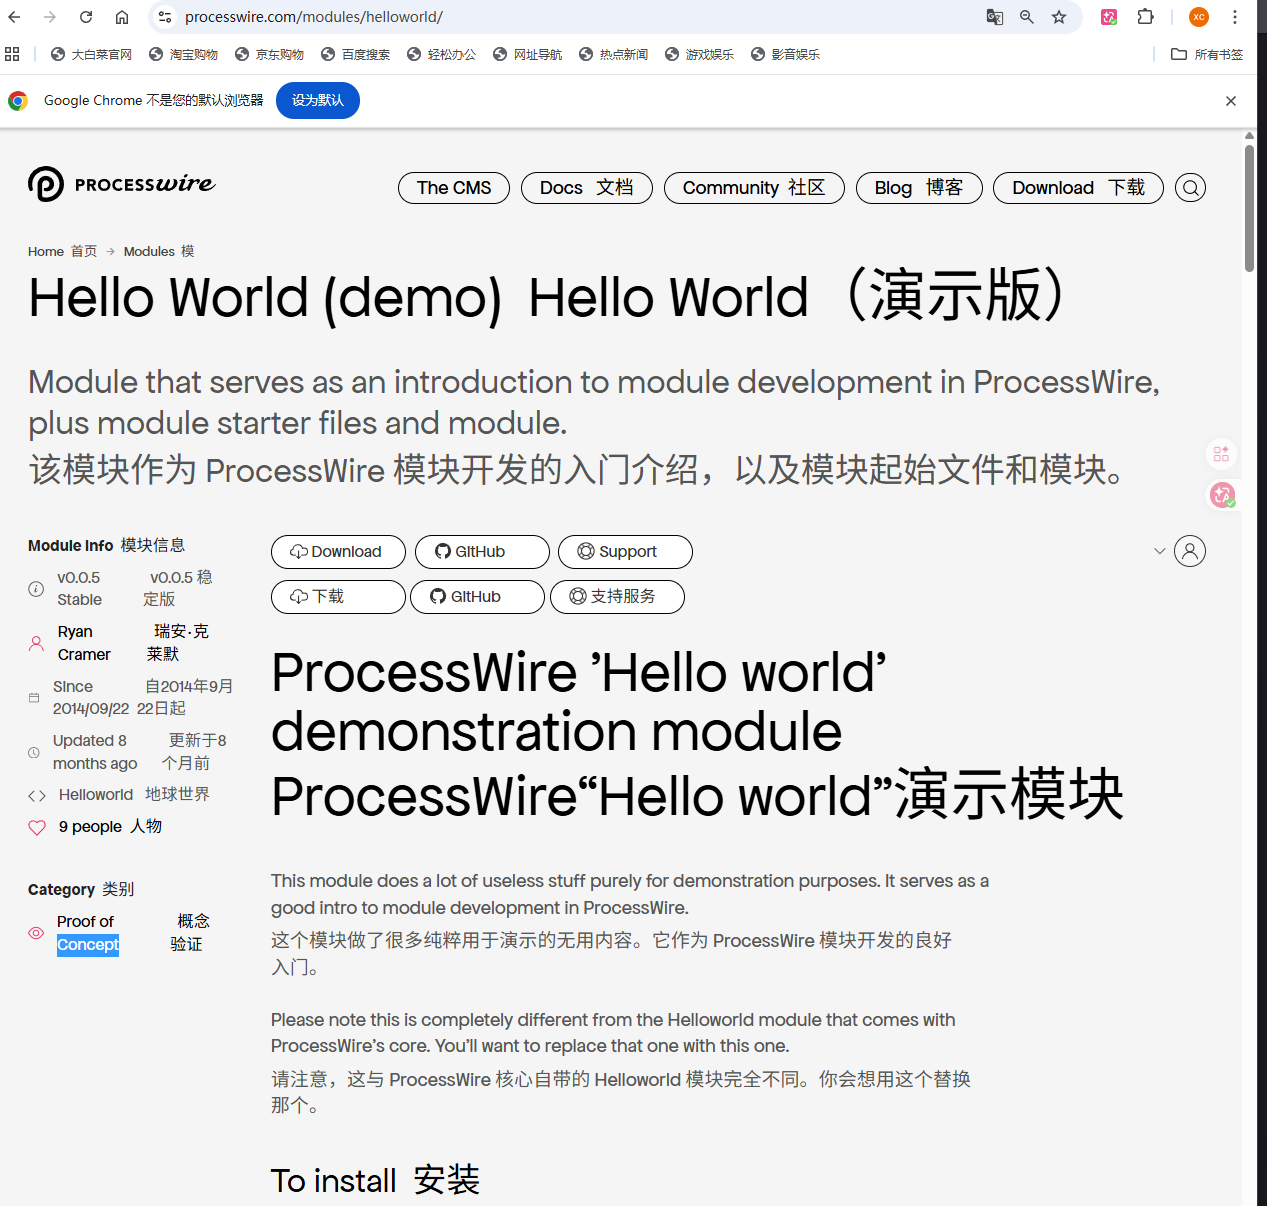The image size is (1267, 1206).
Task: Click the Chrome home icon
Action: [122, 17]
